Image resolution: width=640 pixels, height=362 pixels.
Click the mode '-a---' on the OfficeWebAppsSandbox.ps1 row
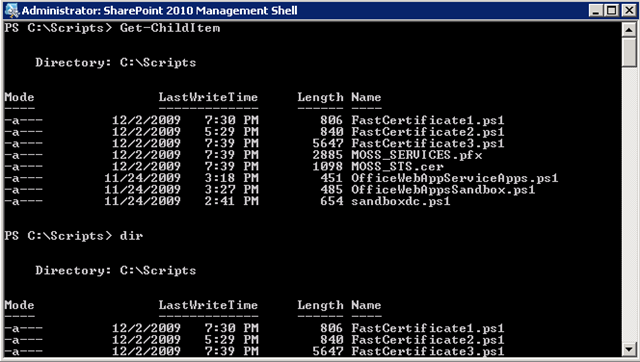23,190
